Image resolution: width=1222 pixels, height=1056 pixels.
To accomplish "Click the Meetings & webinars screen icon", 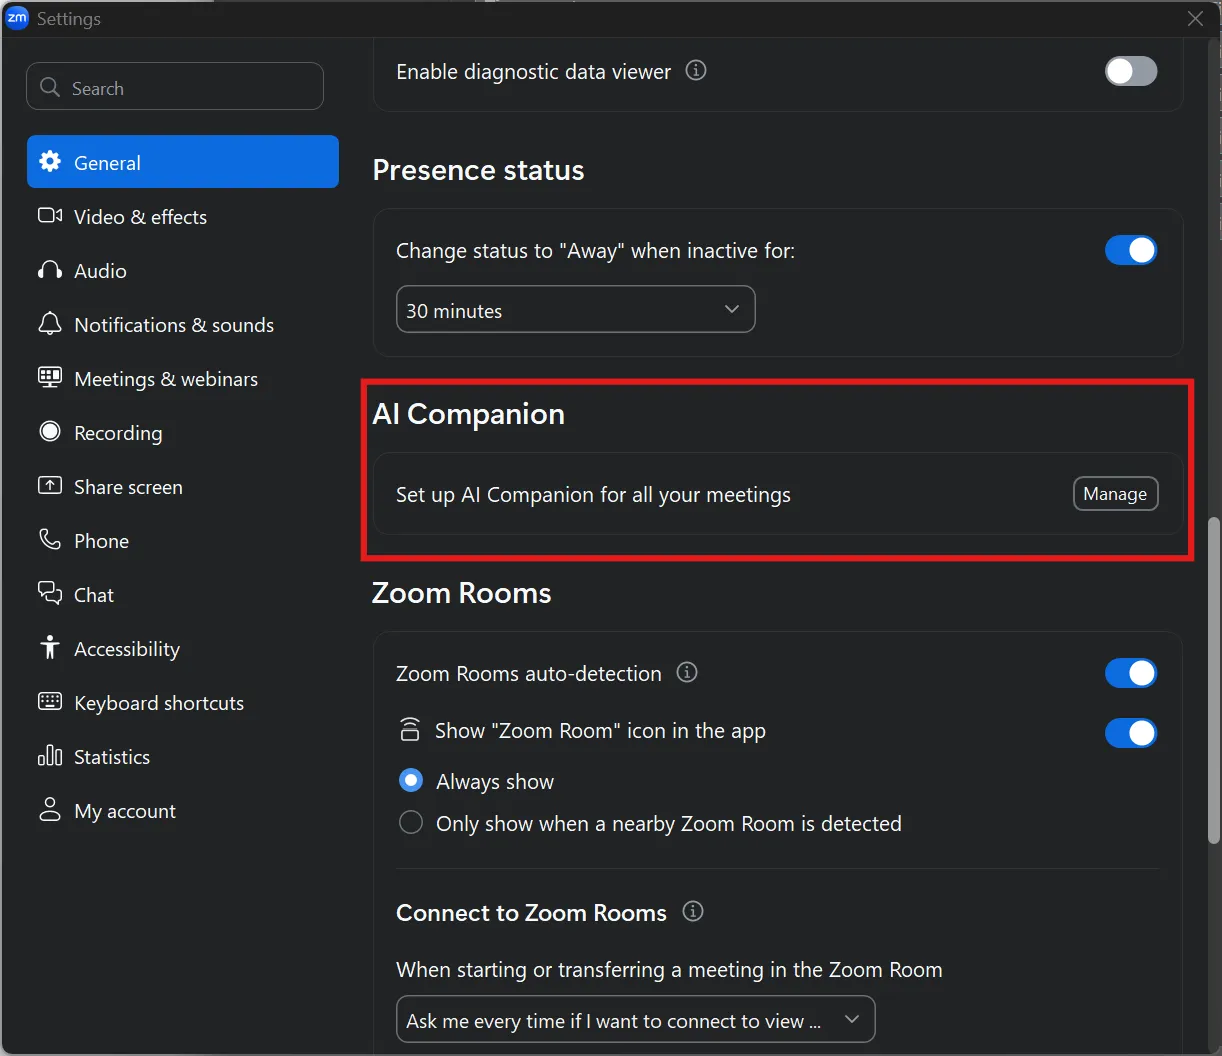I will (50, 377).
